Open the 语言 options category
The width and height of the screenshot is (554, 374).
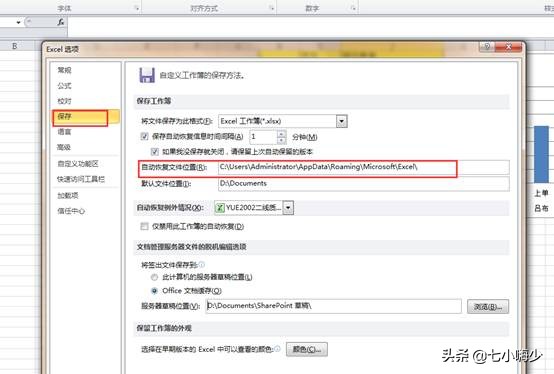64,132
